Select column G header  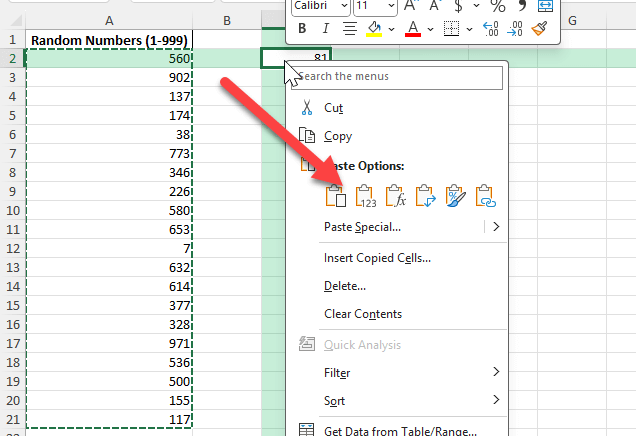[x=572, y=21]
